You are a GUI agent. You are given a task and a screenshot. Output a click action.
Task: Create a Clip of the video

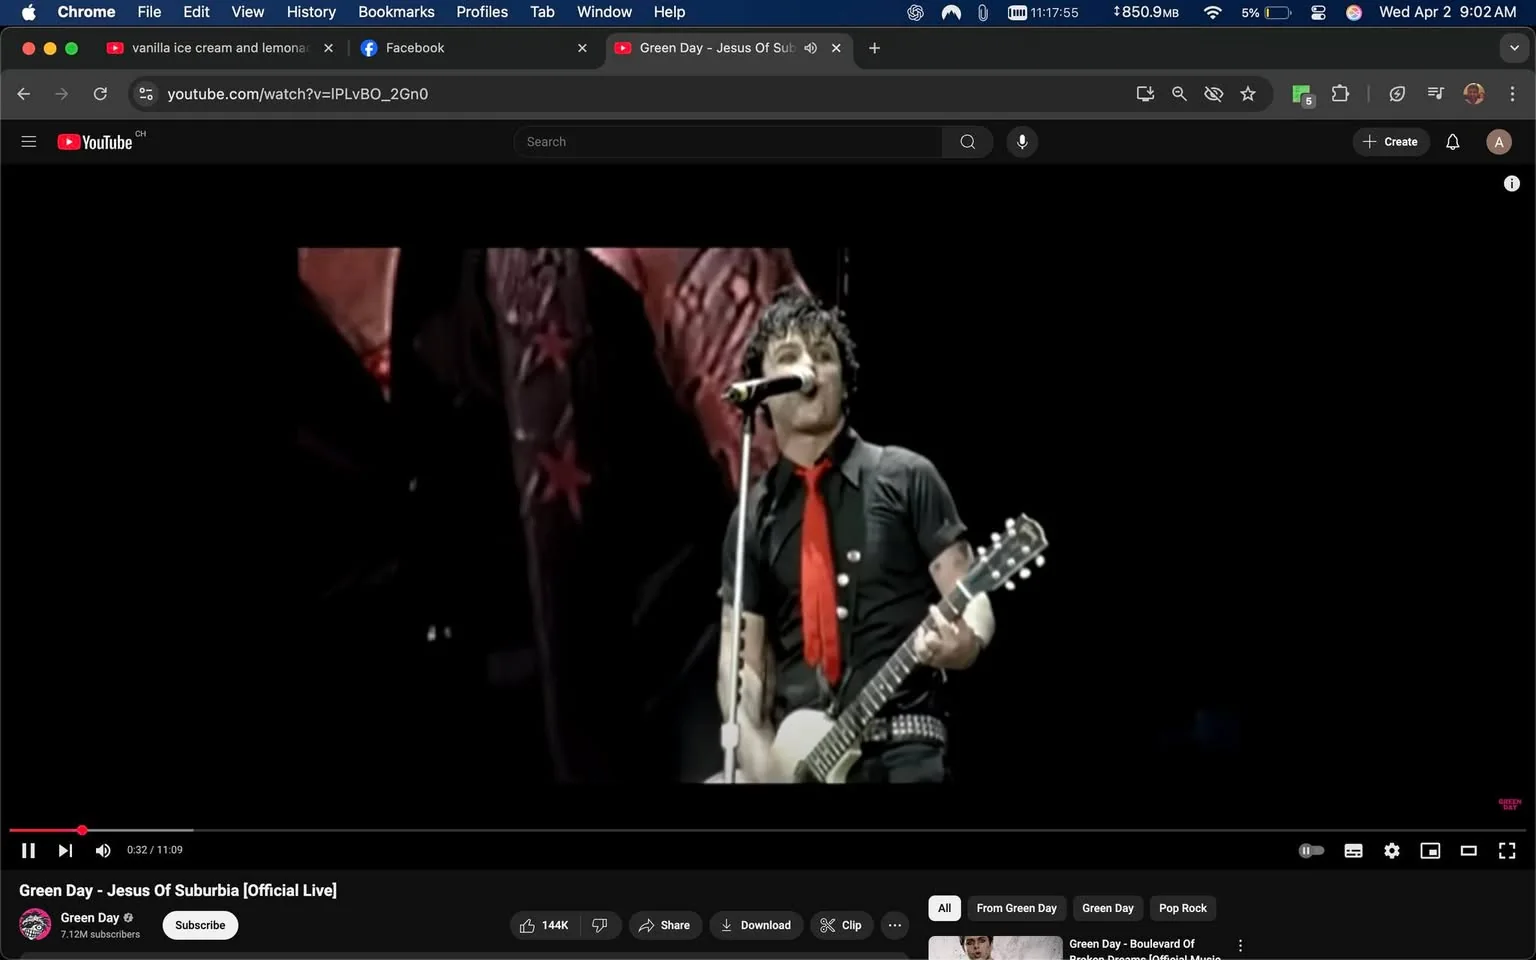click(841, 925)
